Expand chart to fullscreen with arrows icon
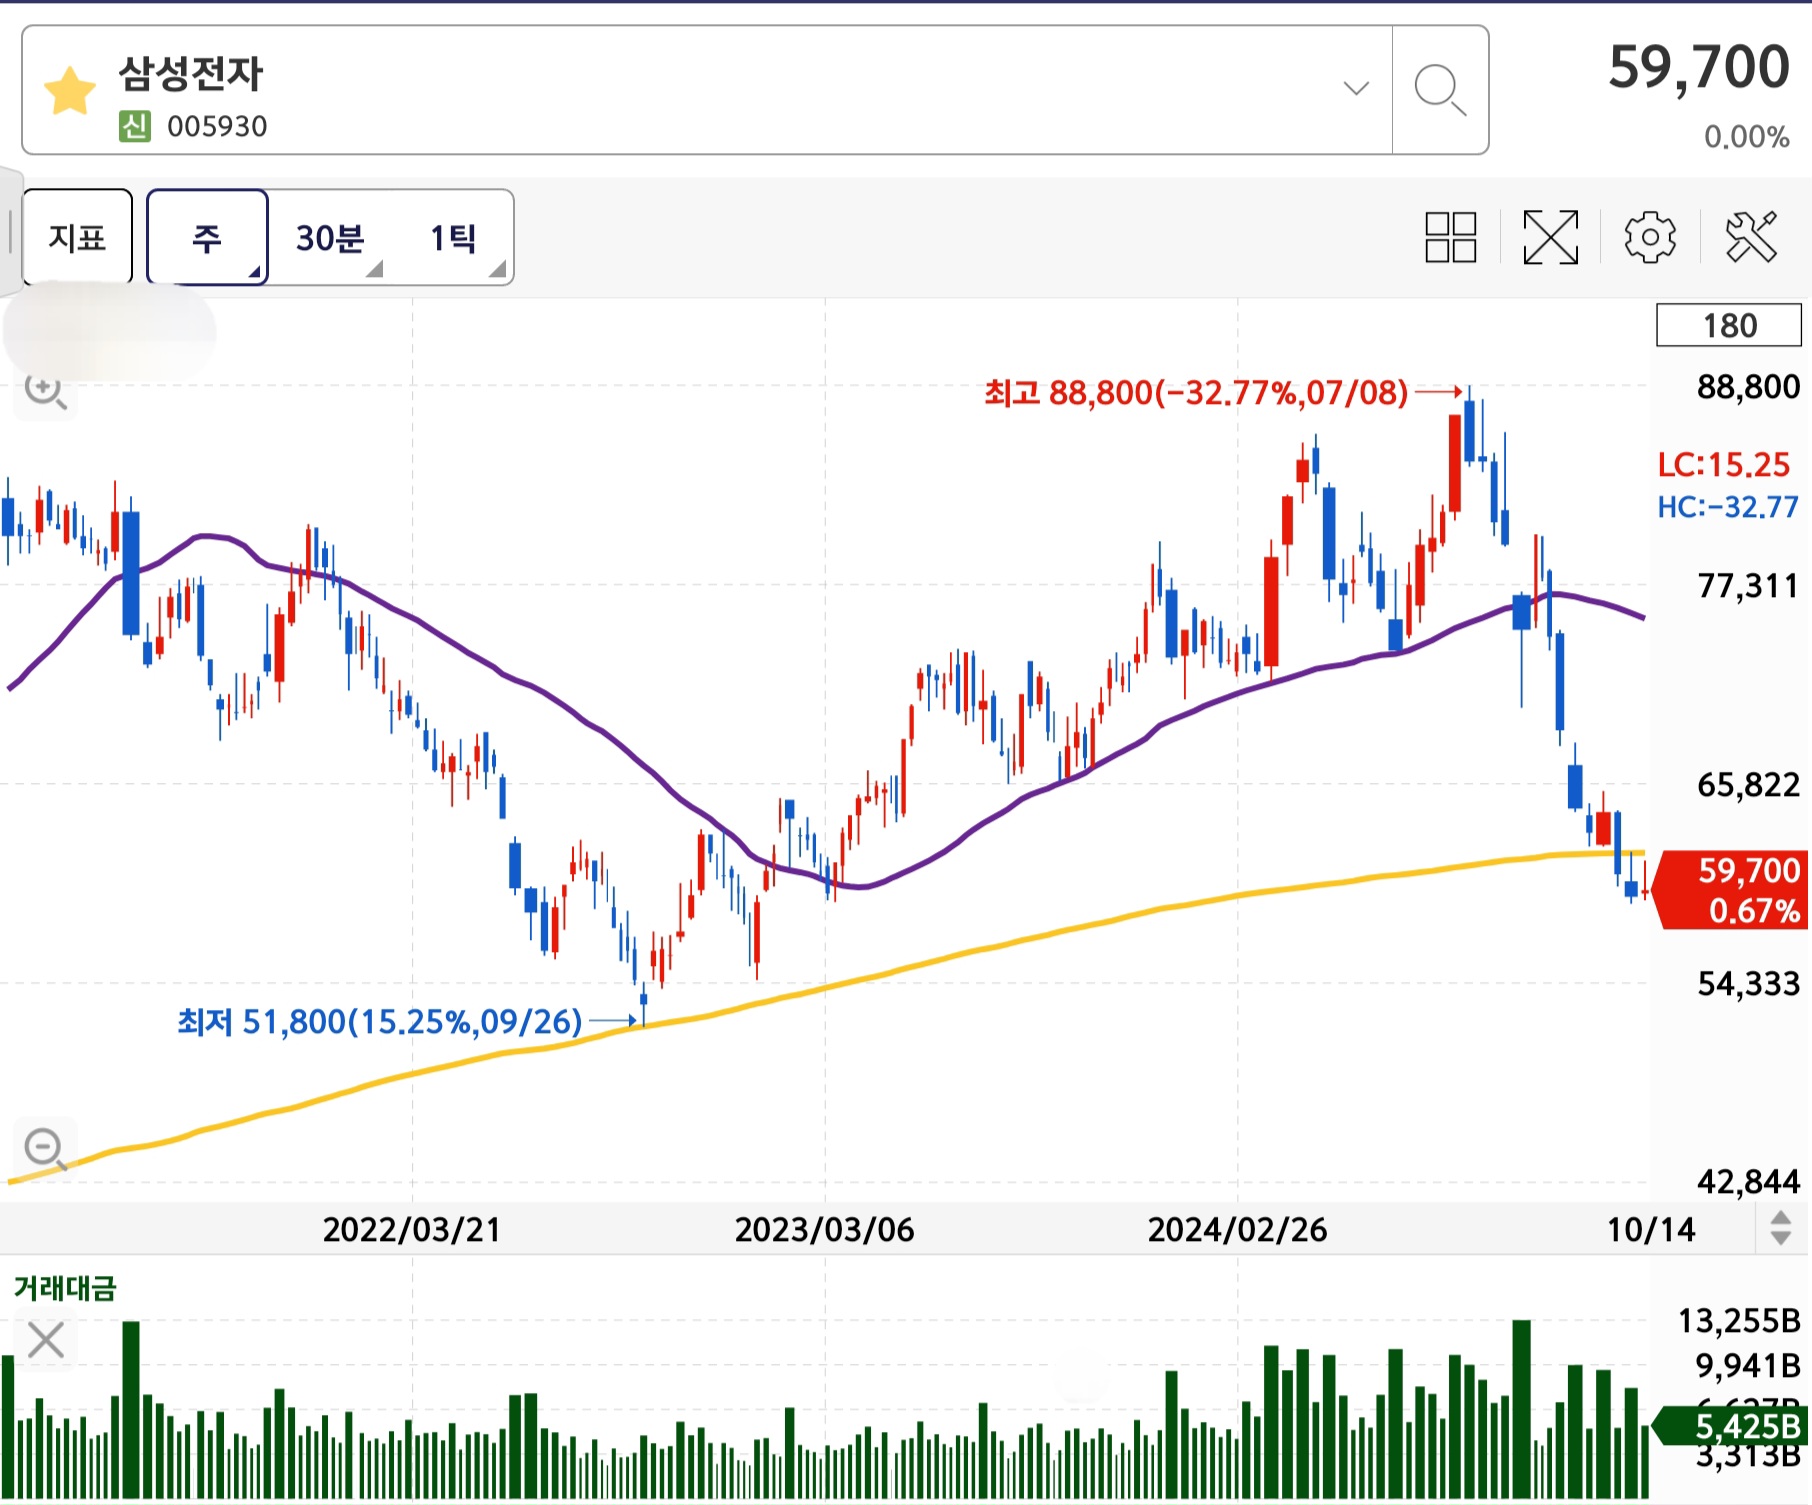This screenshot has width=1812, height=1505. (x=1550, y=237)
